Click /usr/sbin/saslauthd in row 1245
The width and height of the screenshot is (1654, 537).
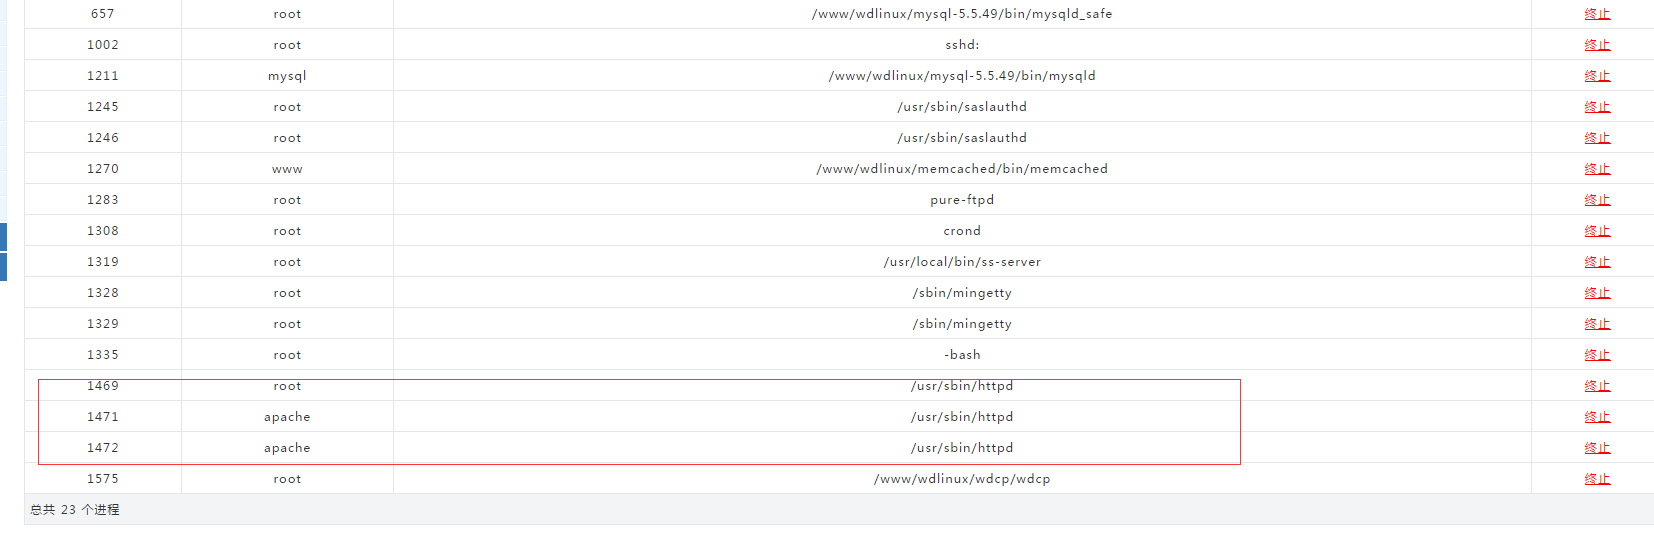(962, 107)
